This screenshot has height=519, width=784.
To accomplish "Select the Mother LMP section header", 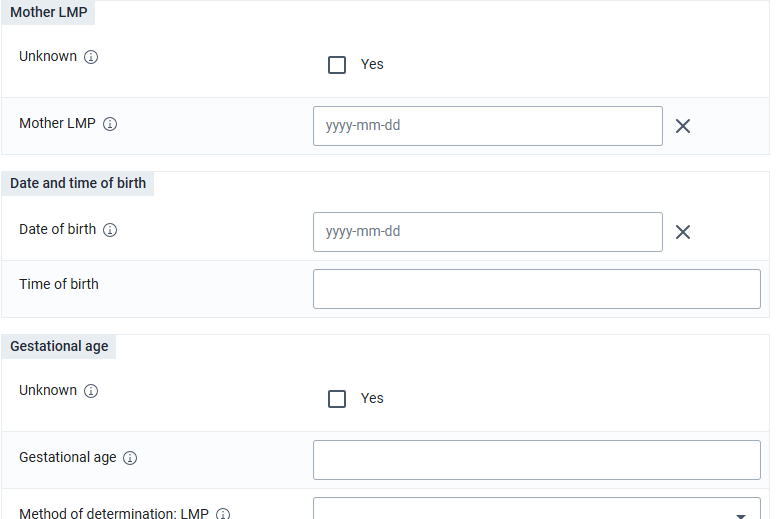I will pyautogui.click(x=48, y=12).
